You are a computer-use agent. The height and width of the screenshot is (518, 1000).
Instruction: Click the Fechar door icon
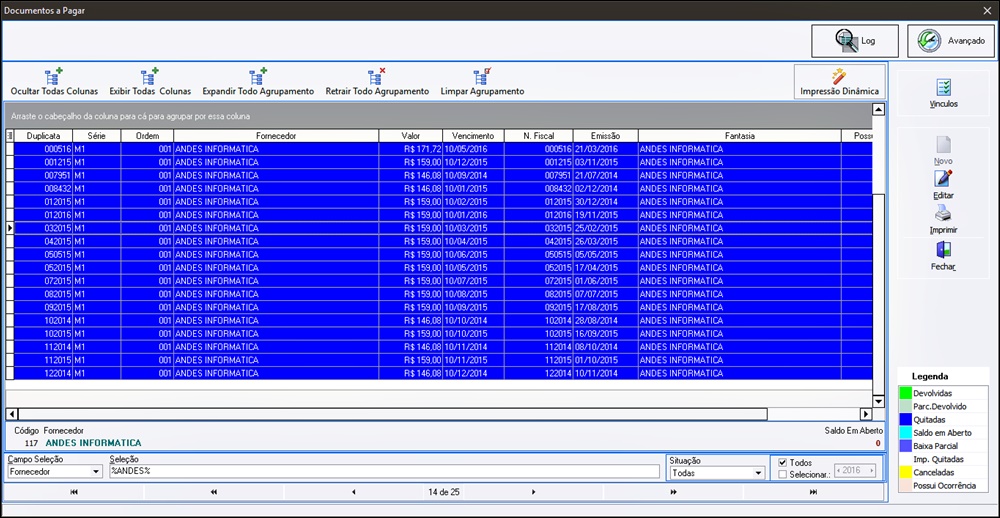(943, 250)
